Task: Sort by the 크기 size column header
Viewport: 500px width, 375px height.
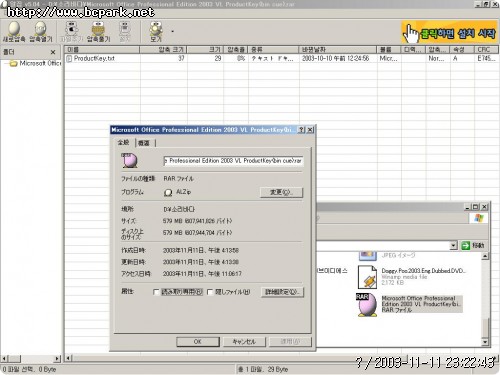Action: point(205,50)
